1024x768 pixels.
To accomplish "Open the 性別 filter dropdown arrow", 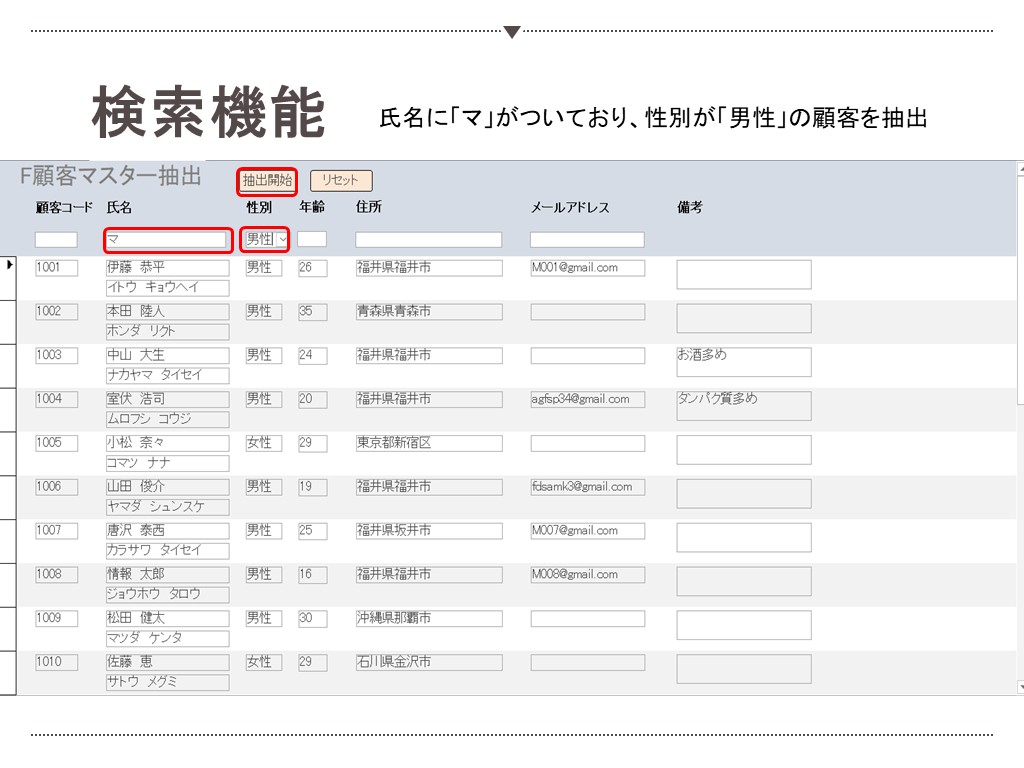I will [283, 240].
